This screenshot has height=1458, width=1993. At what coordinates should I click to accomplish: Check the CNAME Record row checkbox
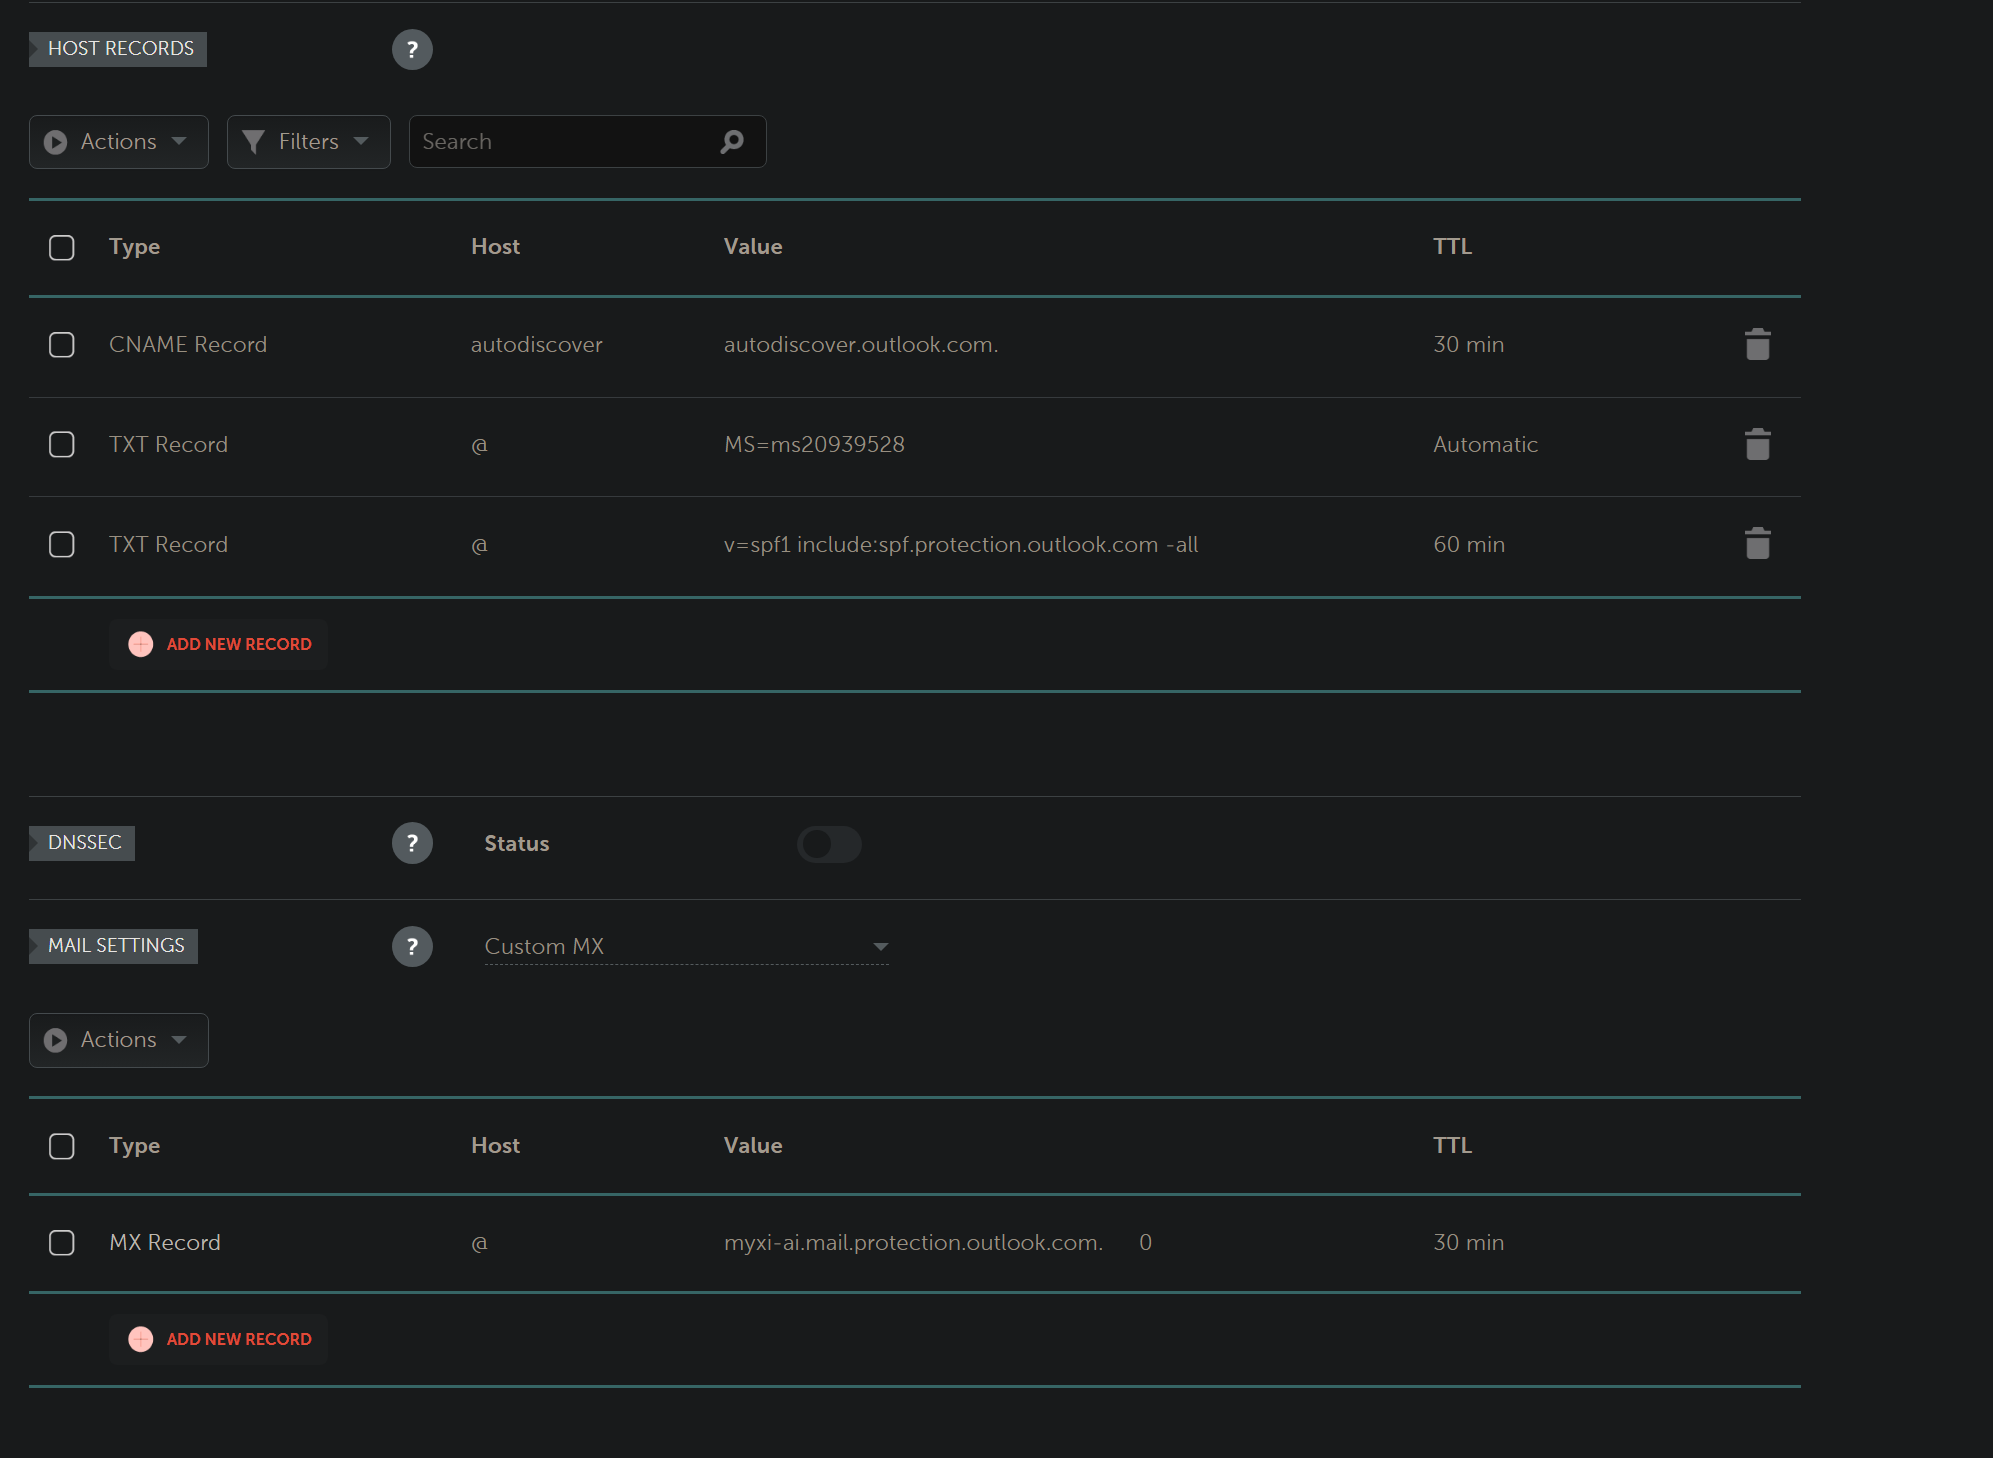[x=62, y=345]
